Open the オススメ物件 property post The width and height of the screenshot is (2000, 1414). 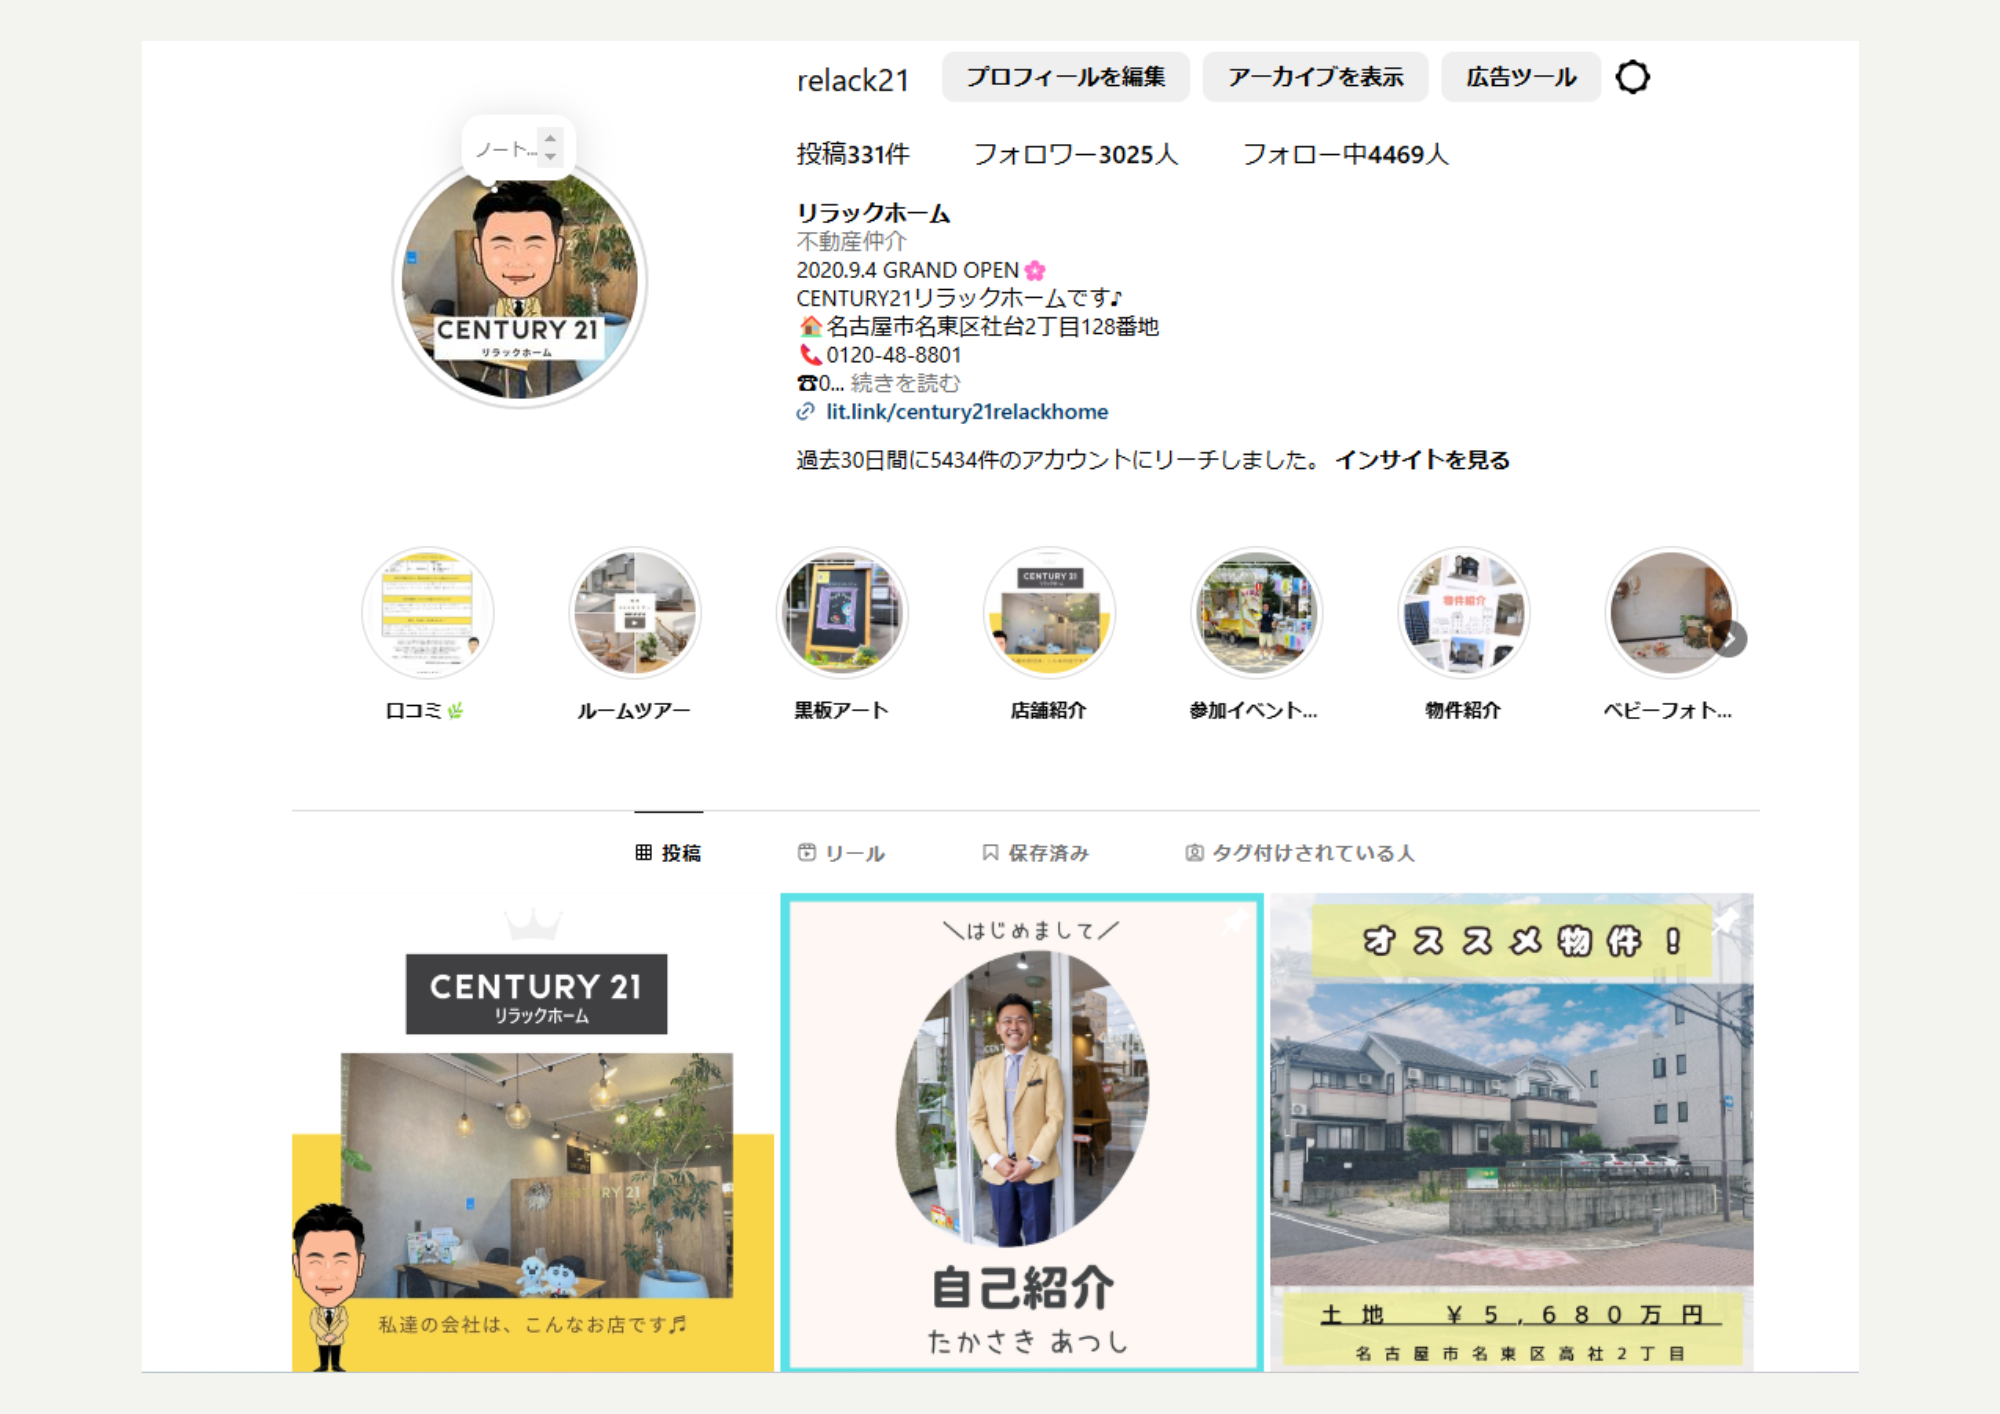1511,1133
